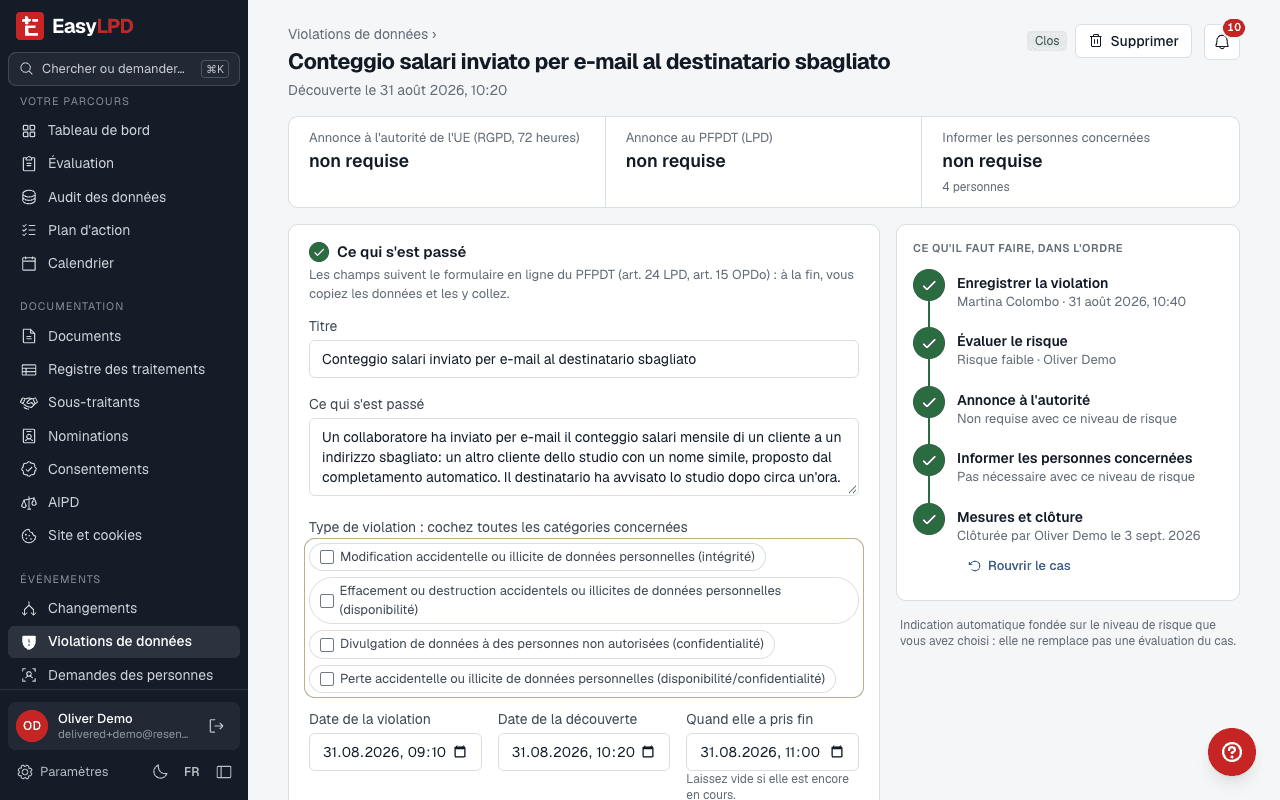Screen dimensions: 1280x800
Task: Toggle dark mode with the moon icon
Action: (x=160, y=772)
